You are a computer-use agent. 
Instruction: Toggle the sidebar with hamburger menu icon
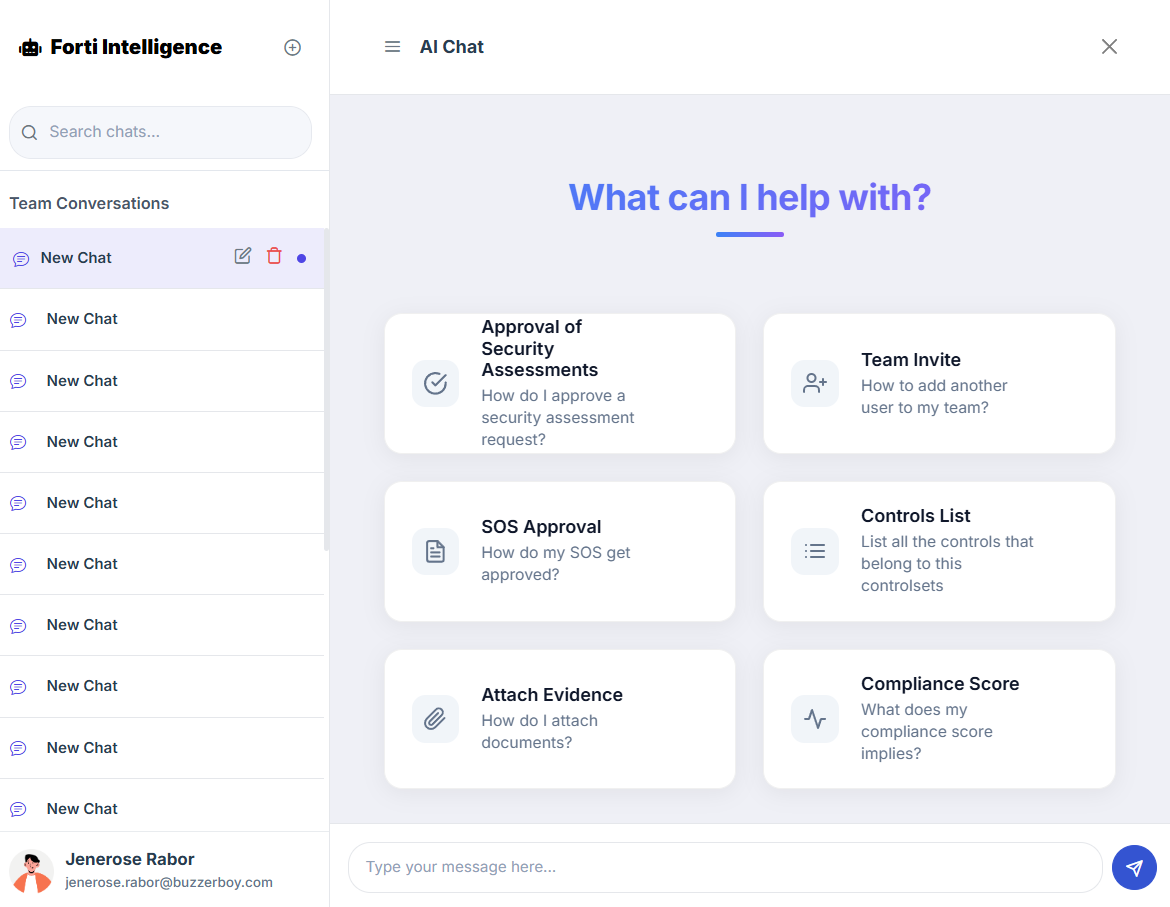pyautogui.click(x=392, y=47)
